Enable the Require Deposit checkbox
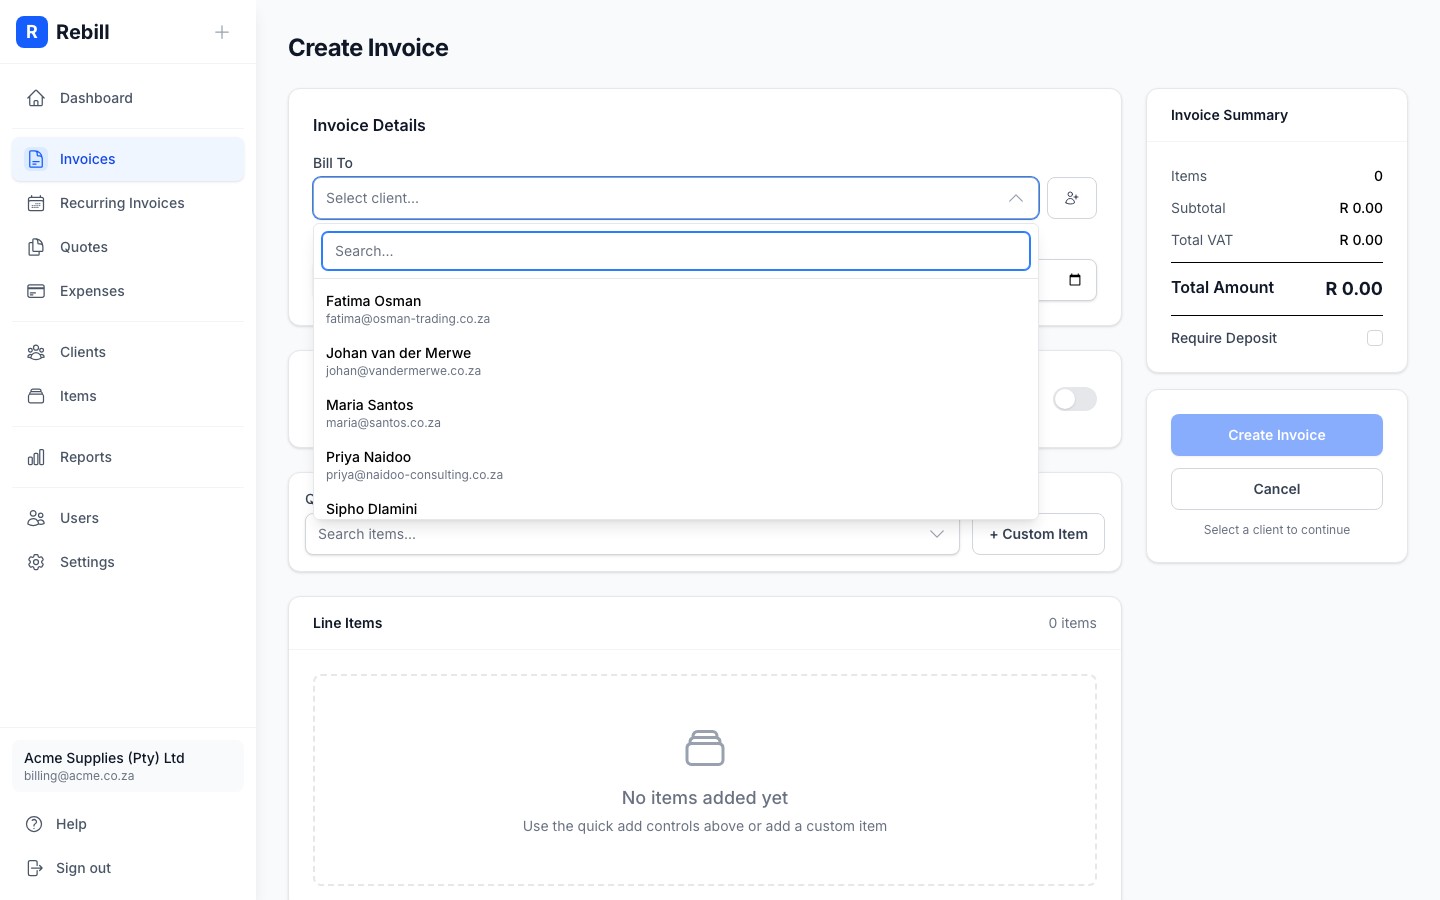 coord(1375,338)
